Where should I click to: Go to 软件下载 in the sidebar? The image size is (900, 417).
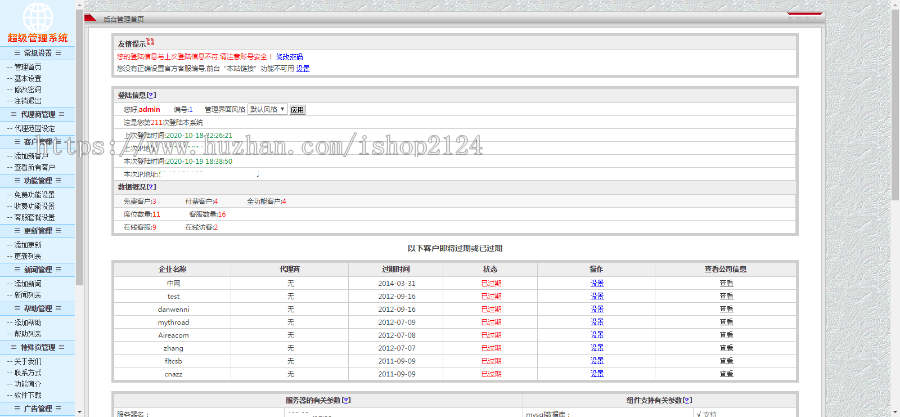point(27,395)
